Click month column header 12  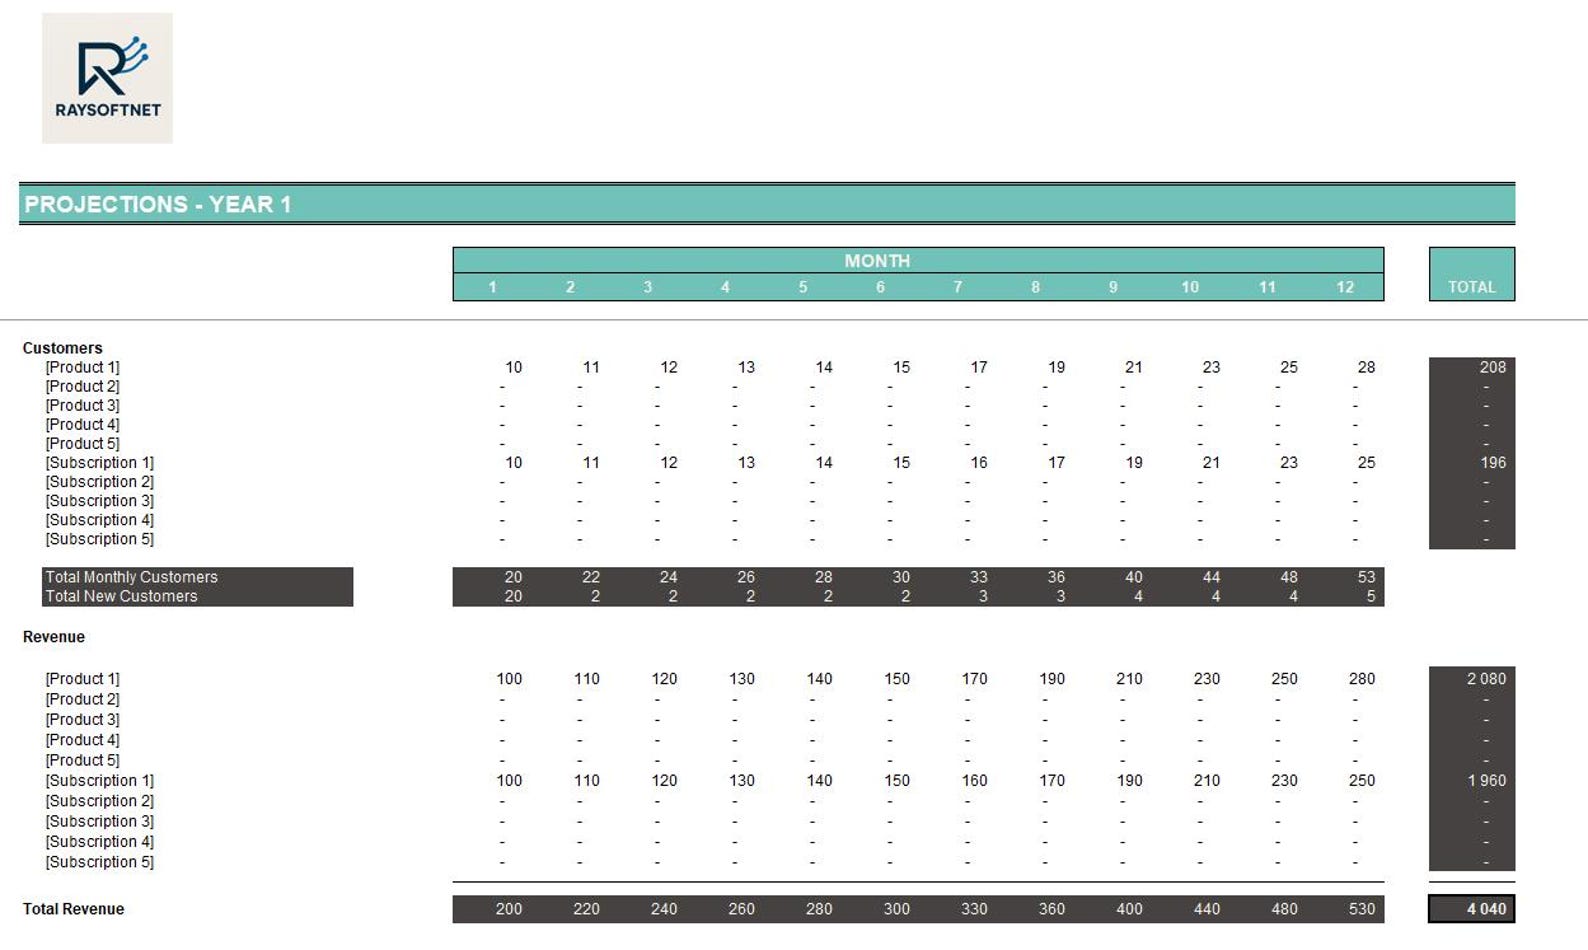(1345, 287)
